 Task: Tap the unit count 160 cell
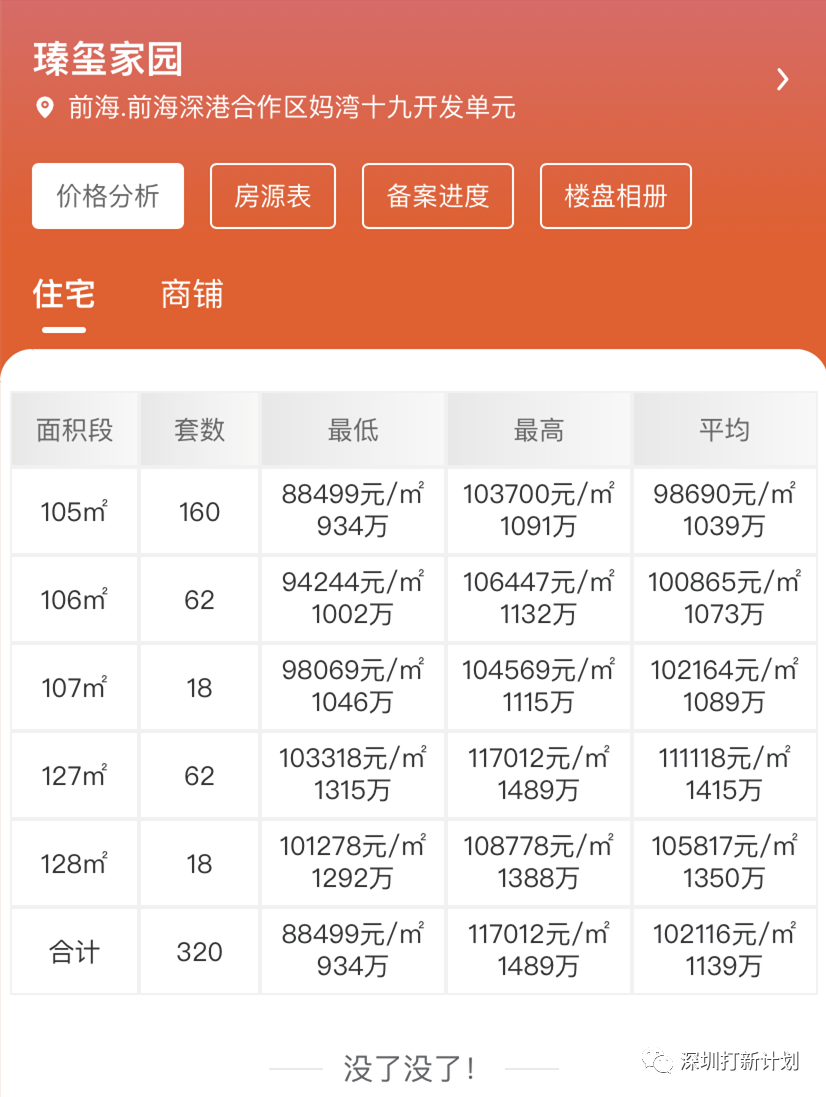[199, 511]
